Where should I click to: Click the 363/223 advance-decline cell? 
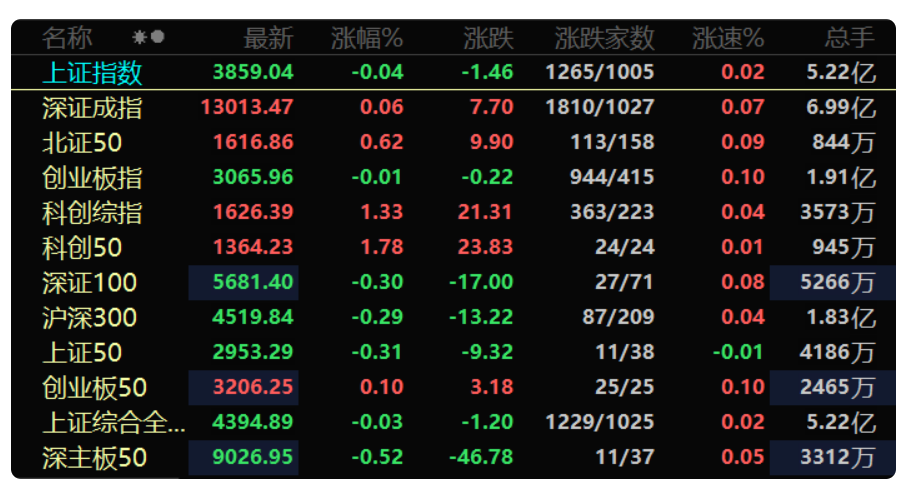click(x=613, y=212)
